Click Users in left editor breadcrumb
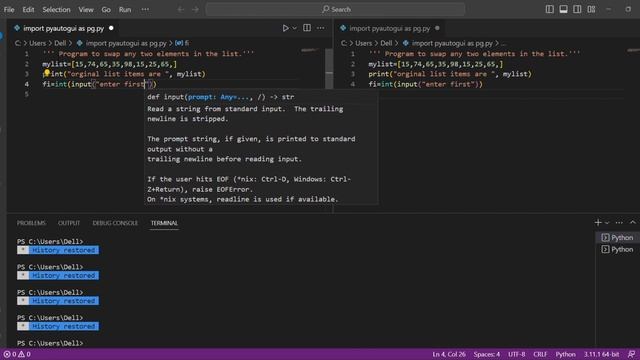The width and height of the screenshot is (640, 360). 37,43
